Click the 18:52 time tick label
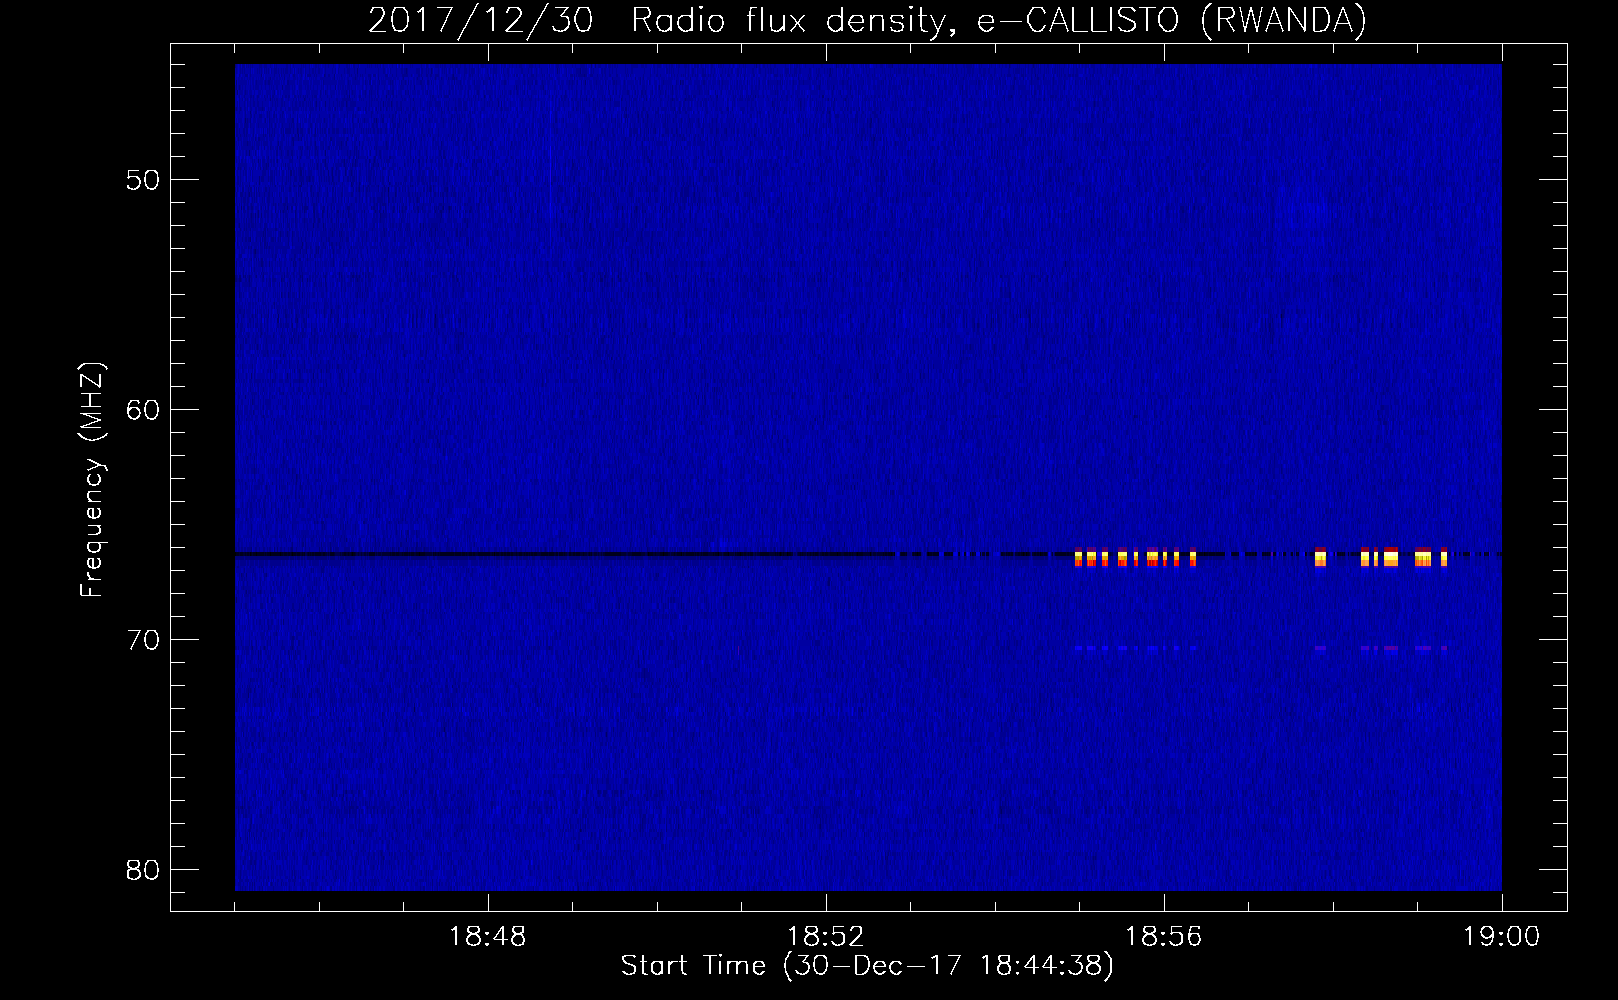The width and height of the screenshot is (1618, 1000). coord(826,937)
